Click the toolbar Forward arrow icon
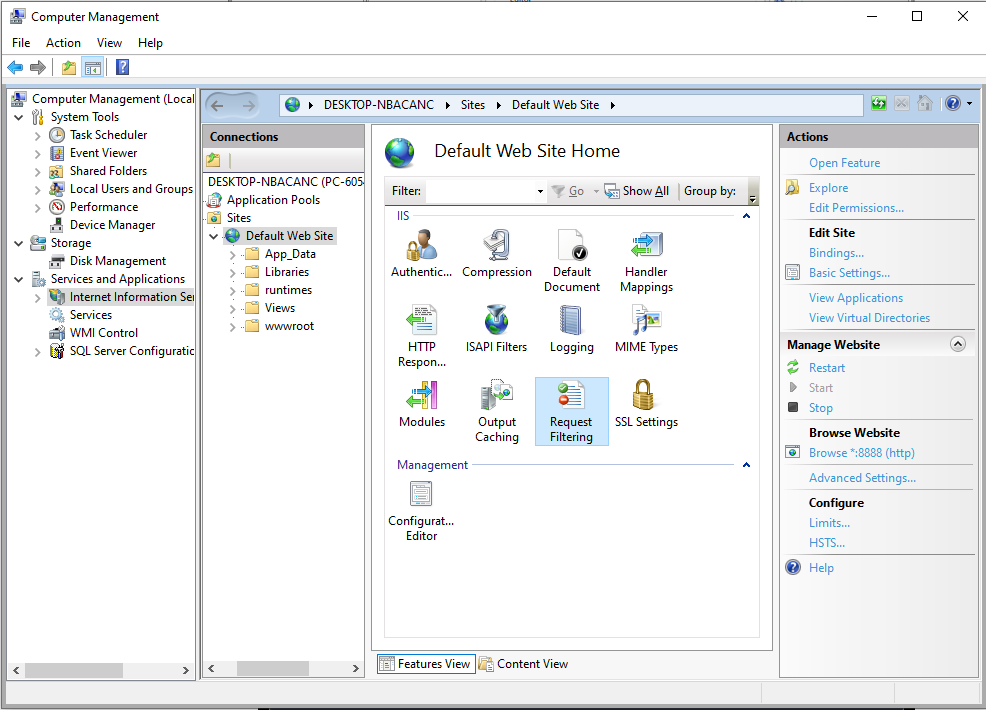This screenshot has width=986, height=710. (x=38, y=67)
